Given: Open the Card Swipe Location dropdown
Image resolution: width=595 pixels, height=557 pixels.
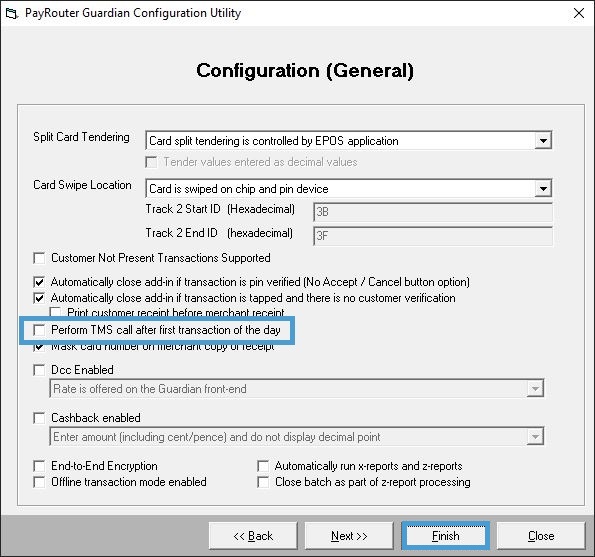Looking at the screenshot, I should pyautogui.click(x=543, y=189).
